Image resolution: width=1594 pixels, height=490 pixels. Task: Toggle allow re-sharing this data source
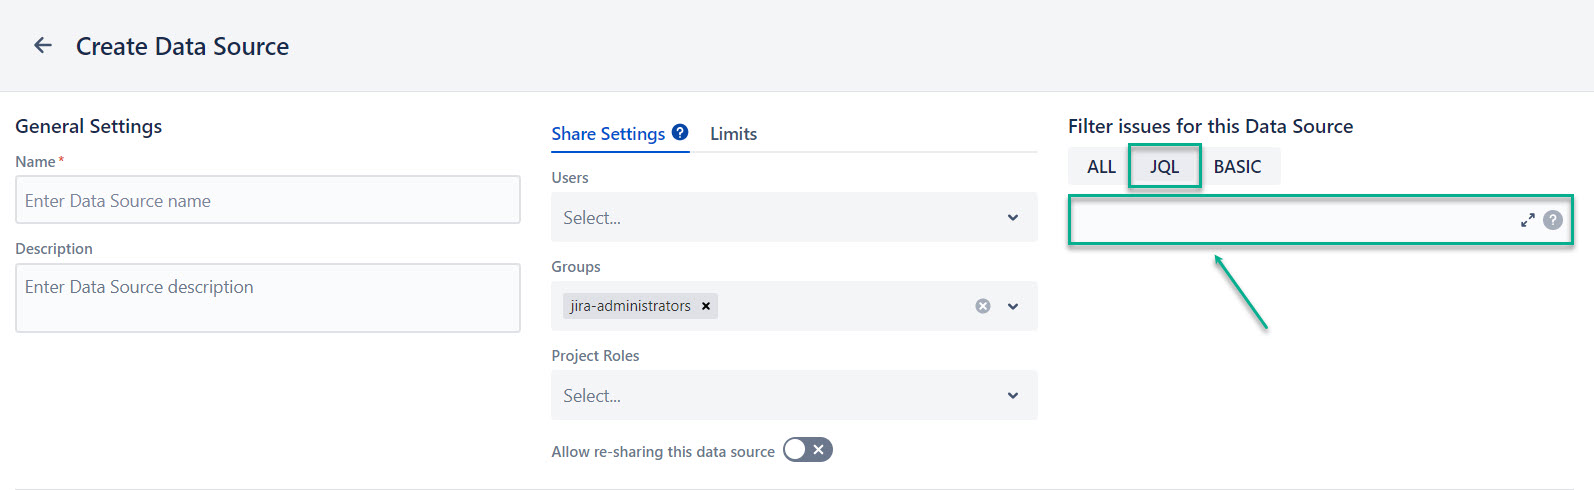point(808,450)
